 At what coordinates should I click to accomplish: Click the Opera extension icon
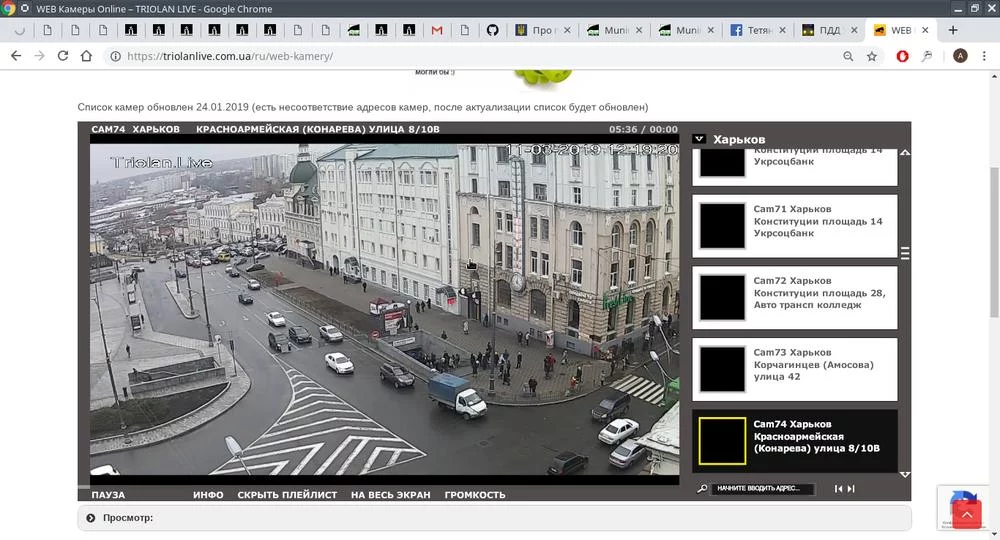pyautogui.click(x=902, y=56)
